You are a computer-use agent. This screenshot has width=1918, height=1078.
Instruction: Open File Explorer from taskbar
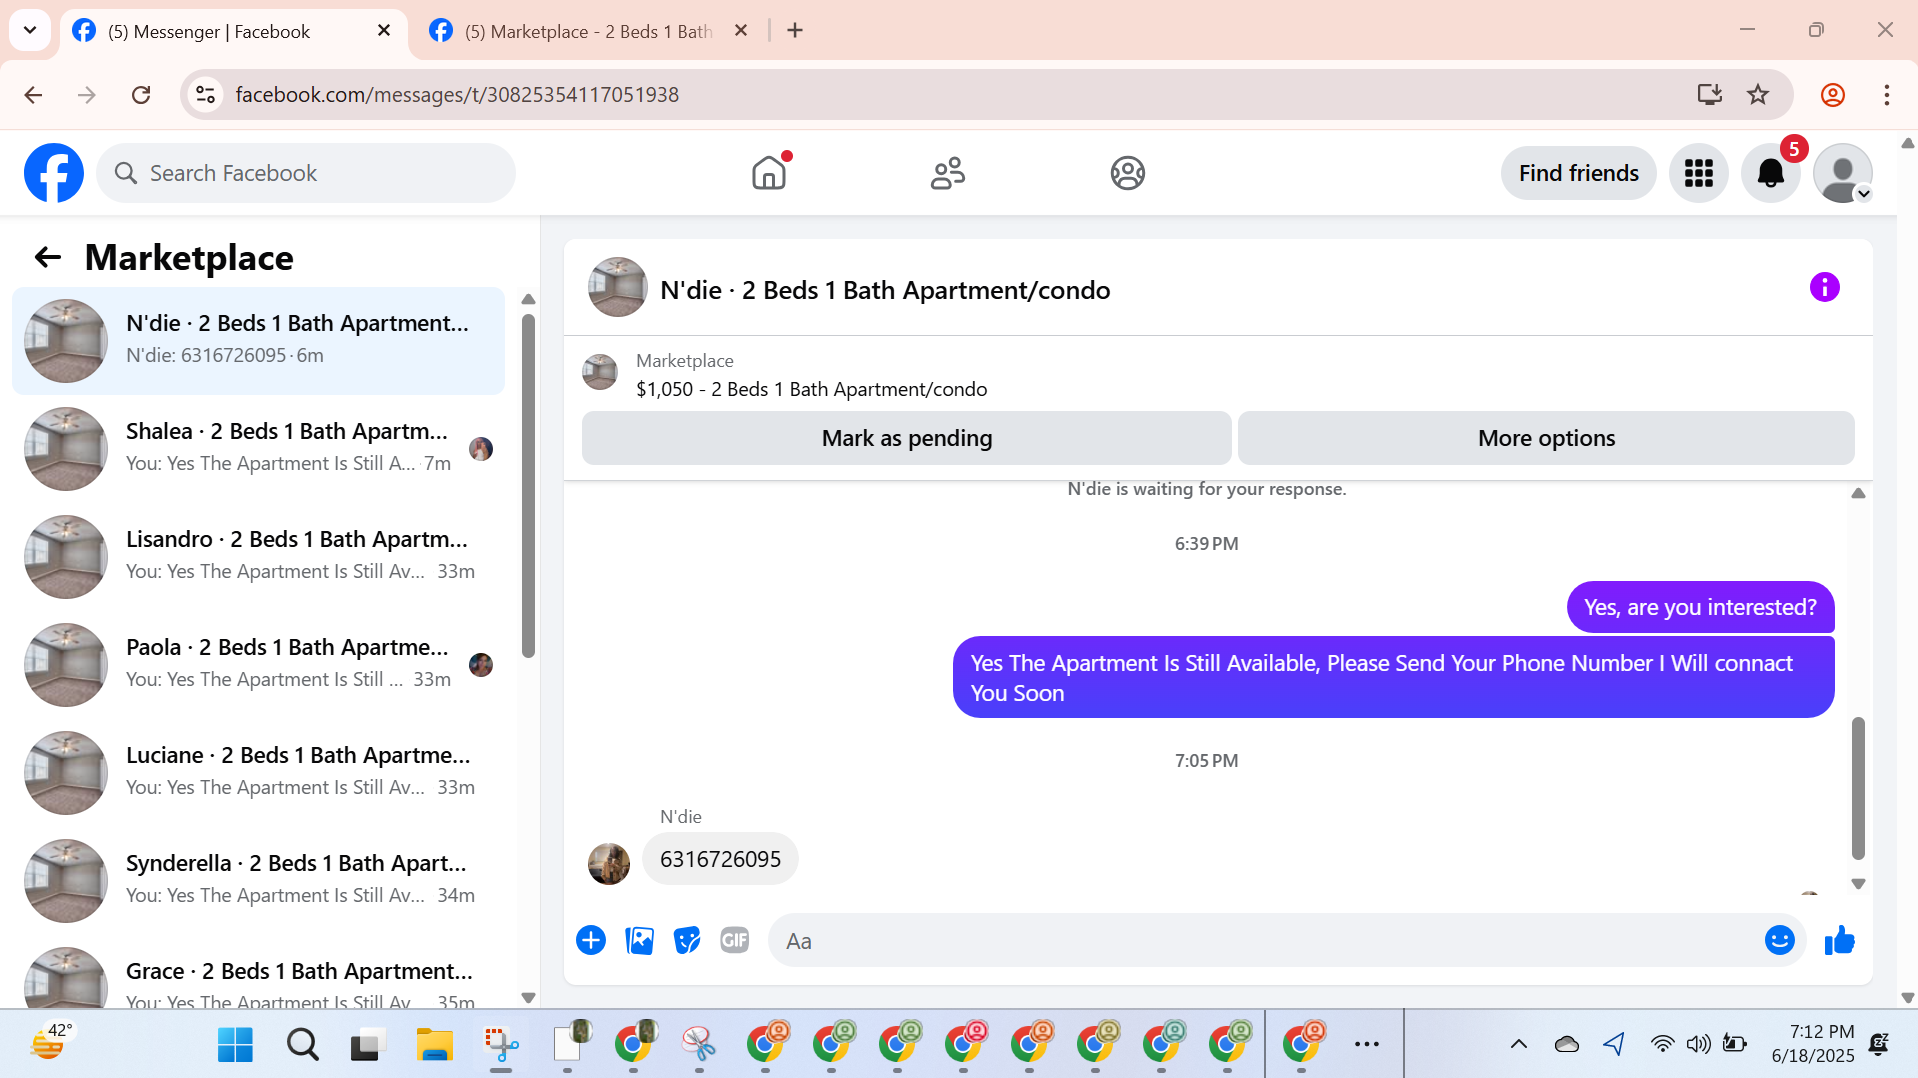point(434,1045)
